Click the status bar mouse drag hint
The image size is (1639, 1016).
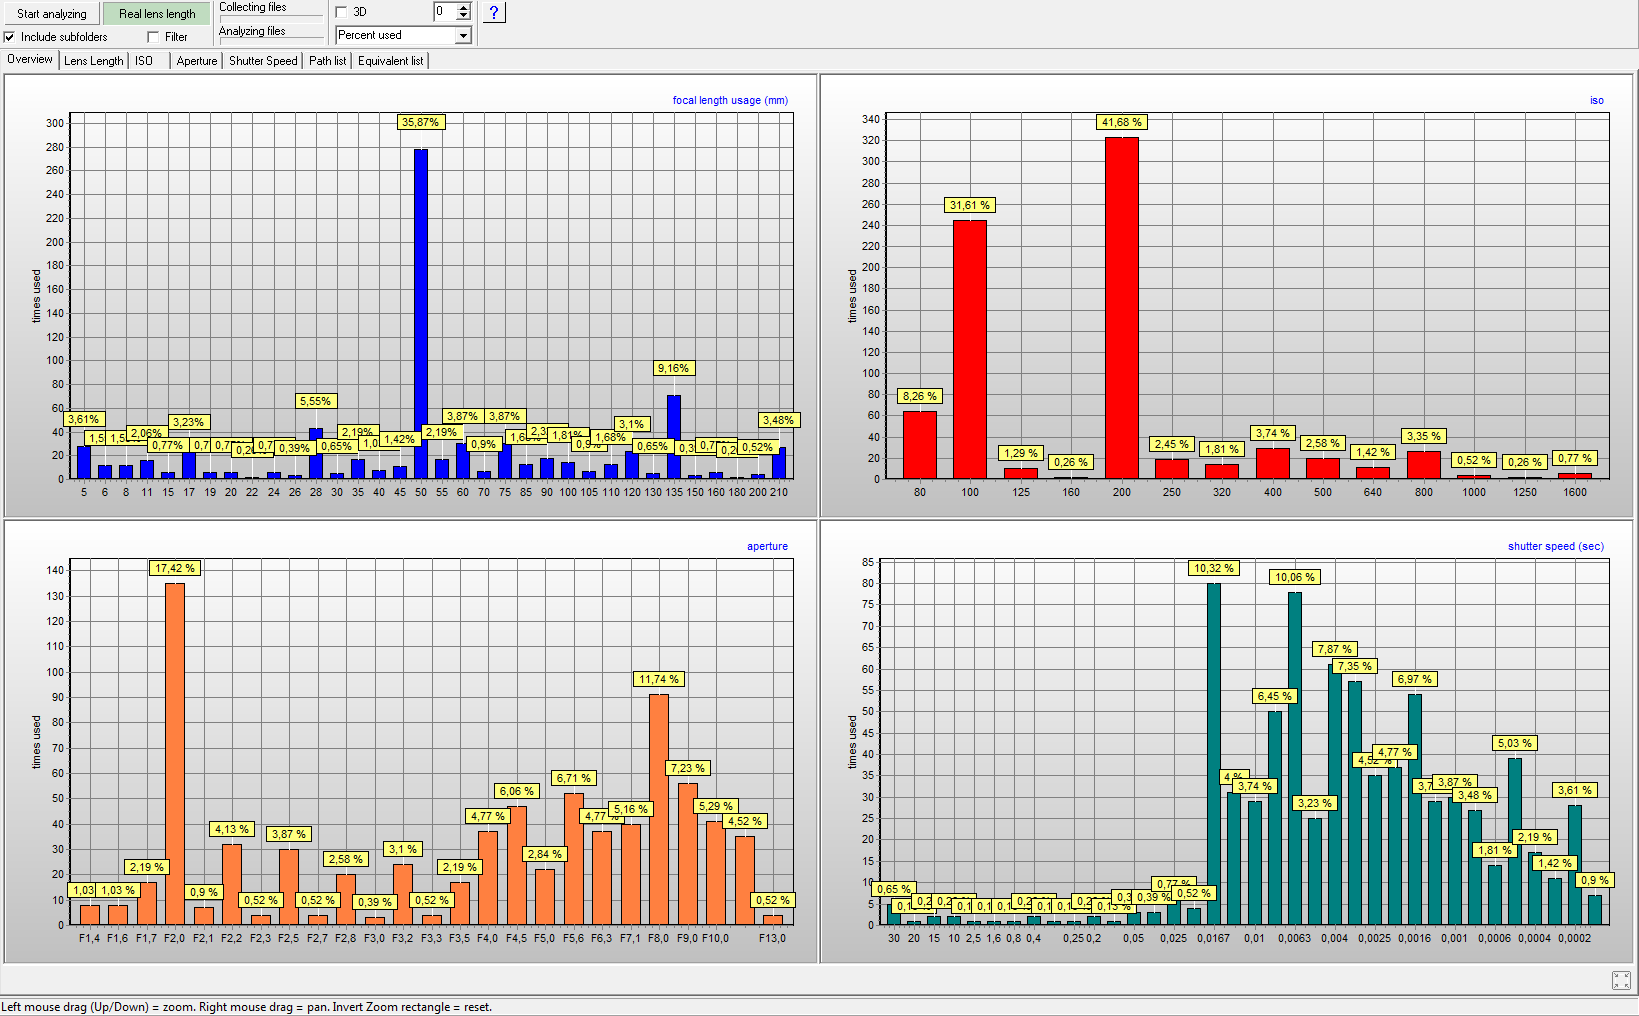pyautogui.click(x=247, y=1007)
